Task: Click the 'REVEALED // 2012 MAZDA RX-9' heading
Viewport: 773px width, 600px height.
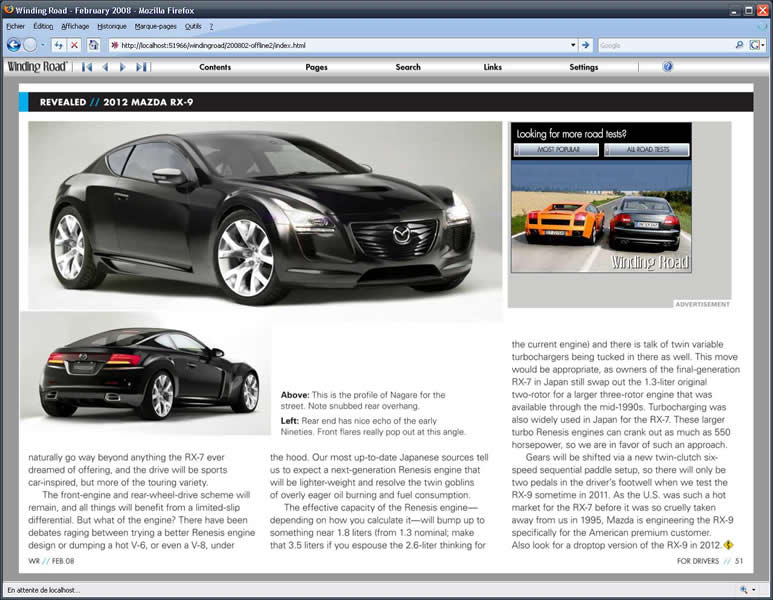Action: tap(116, 102)
